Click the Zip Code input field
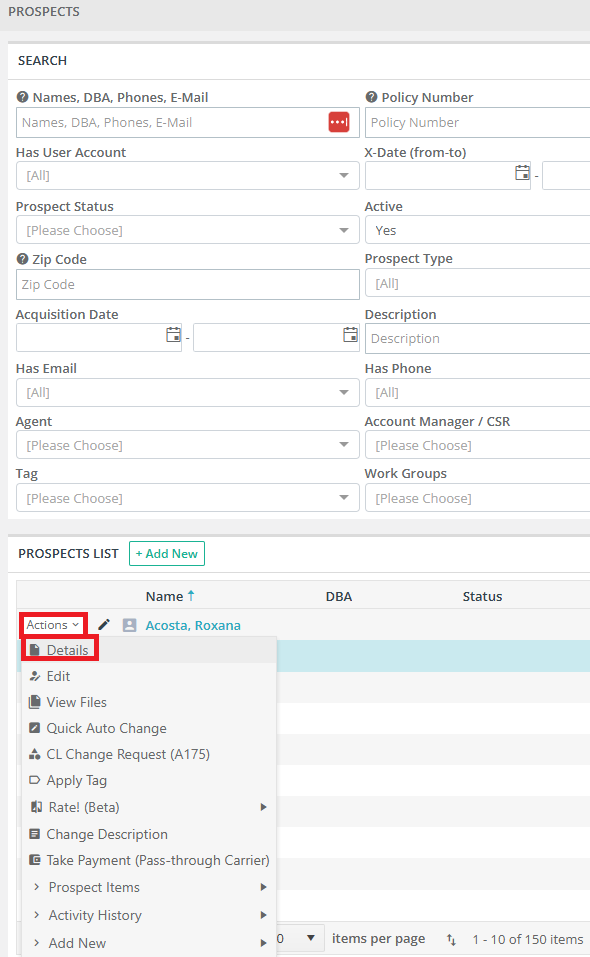 (187, 284)
